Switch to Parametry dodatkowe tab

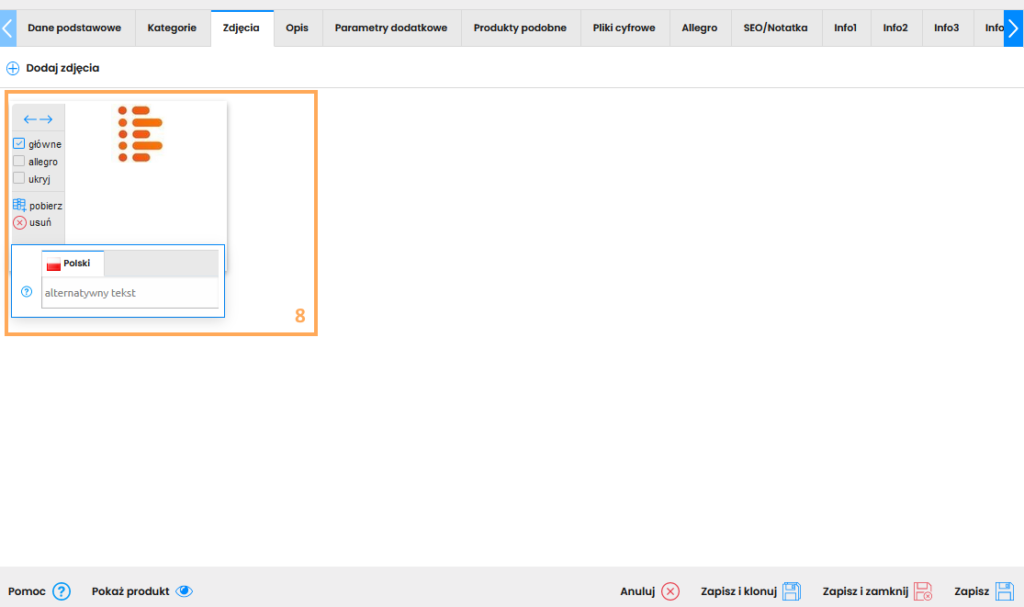click(391, 28)
